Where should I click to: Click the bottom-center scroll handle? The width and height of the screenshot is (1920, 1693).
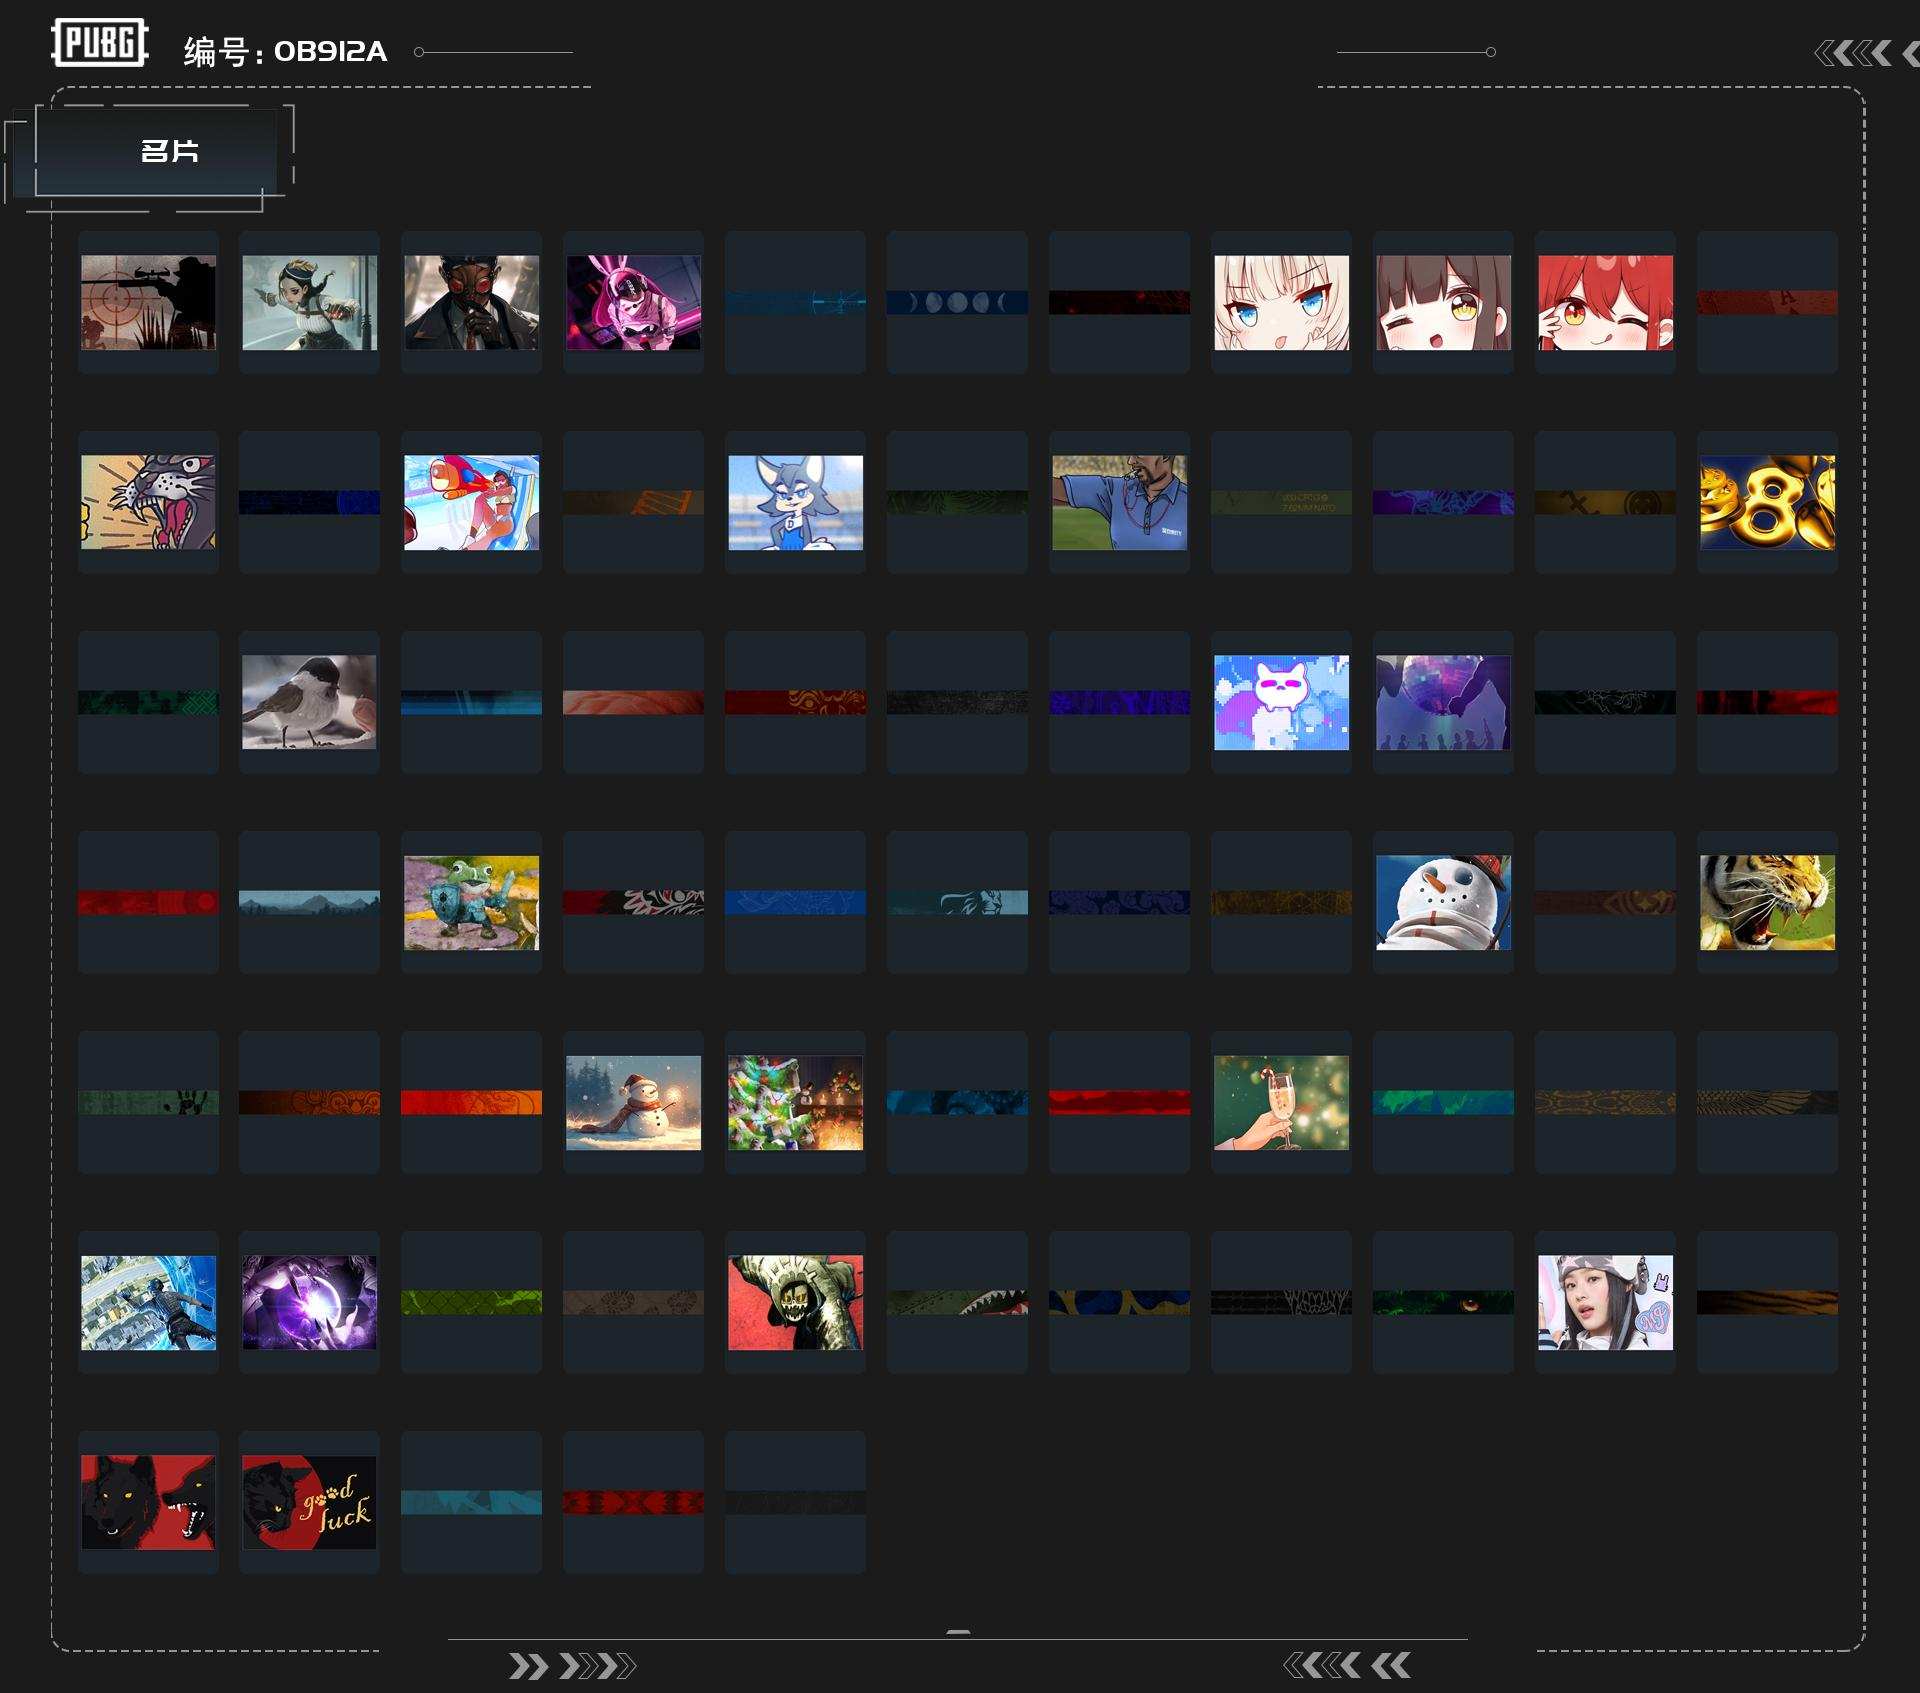coord(958,1632)
